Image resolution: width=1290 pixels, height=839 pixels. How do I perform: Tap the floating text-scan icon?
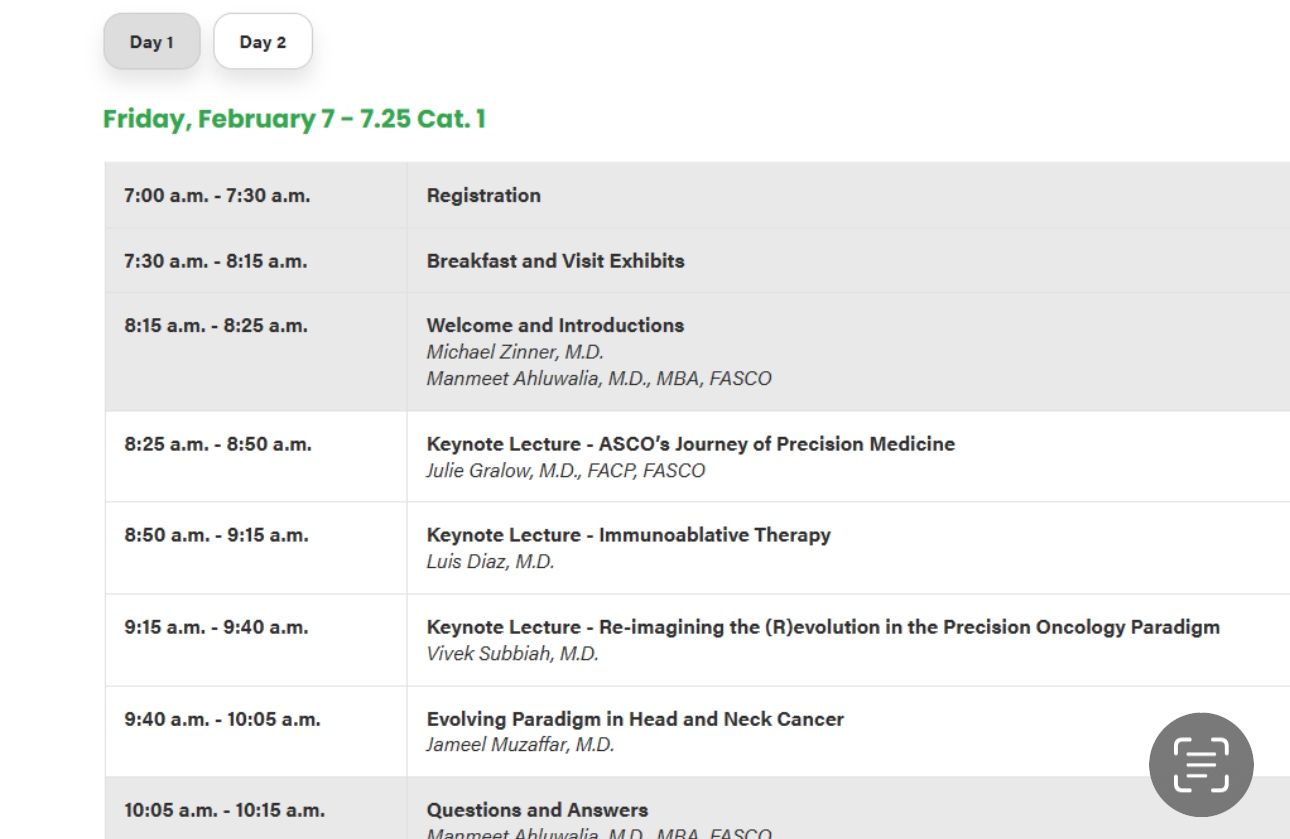[1201, 765]
